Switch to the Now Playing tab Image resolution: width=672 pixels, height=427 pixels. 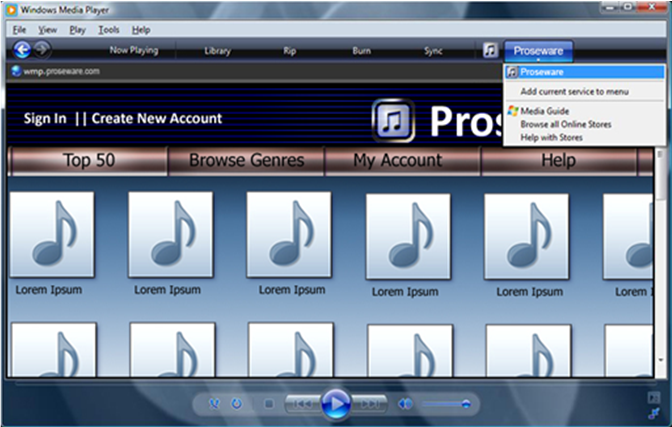[x=134, y=51]
